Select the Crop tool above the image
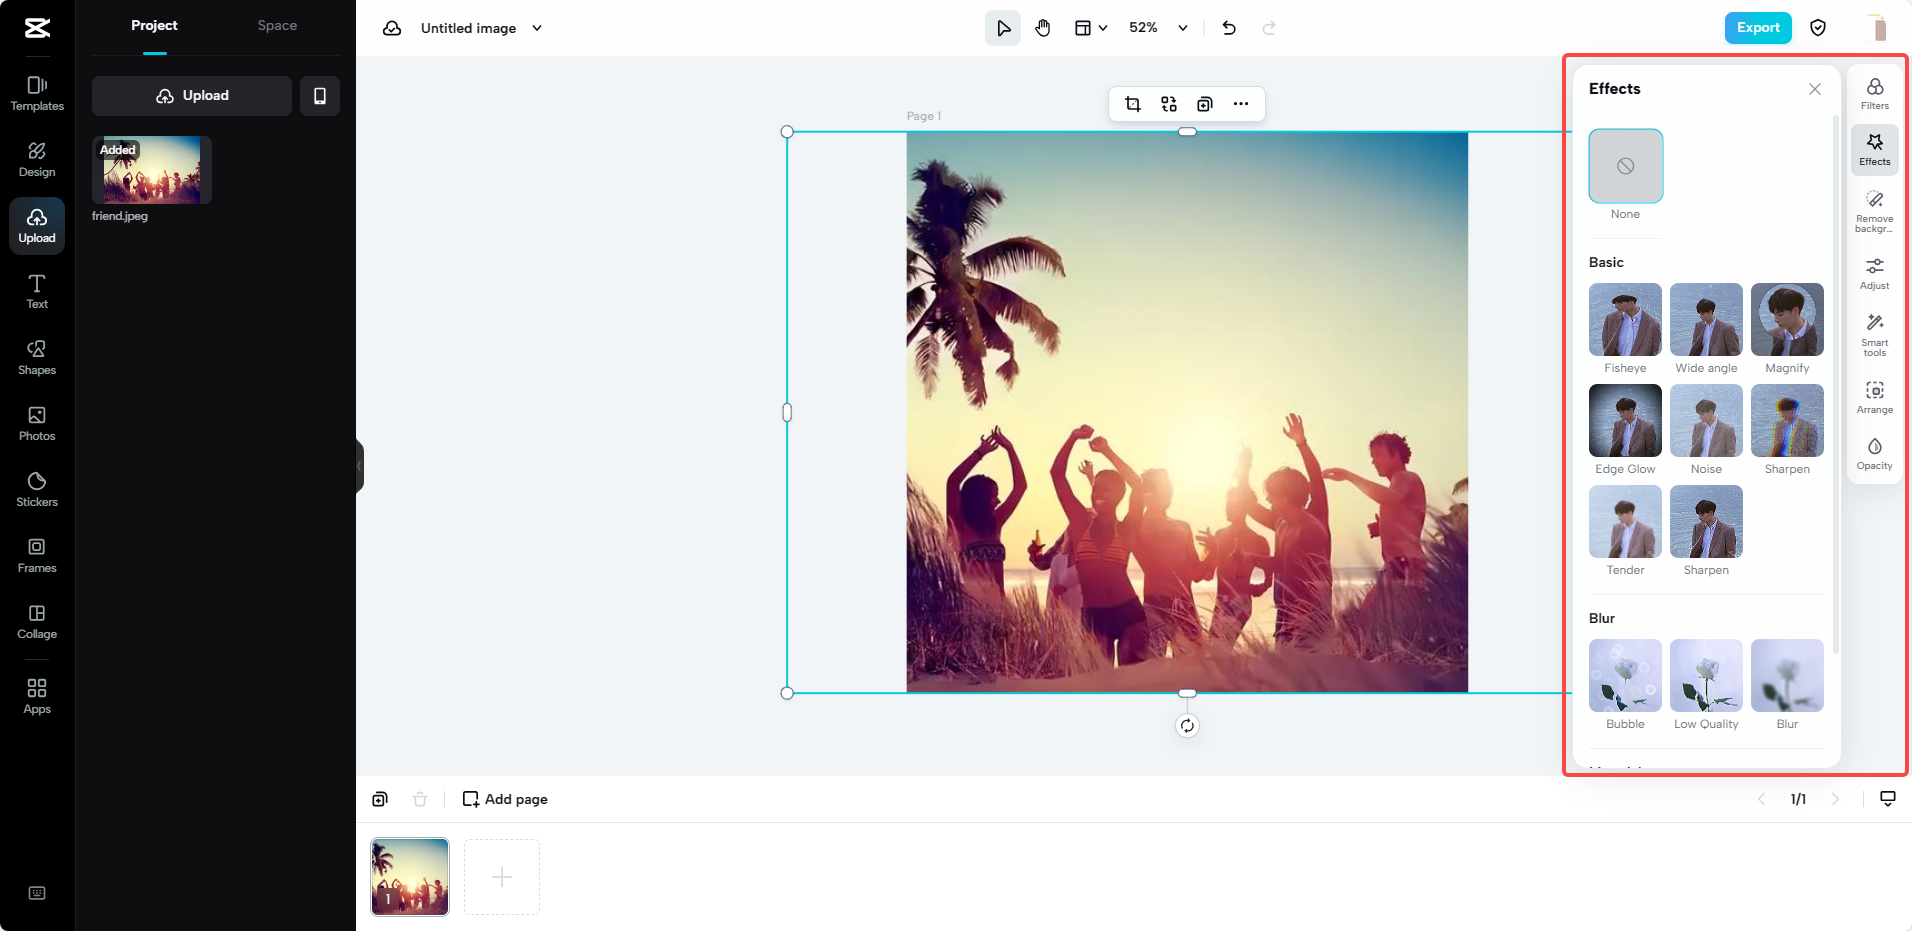 click(x=1132, y=103)
